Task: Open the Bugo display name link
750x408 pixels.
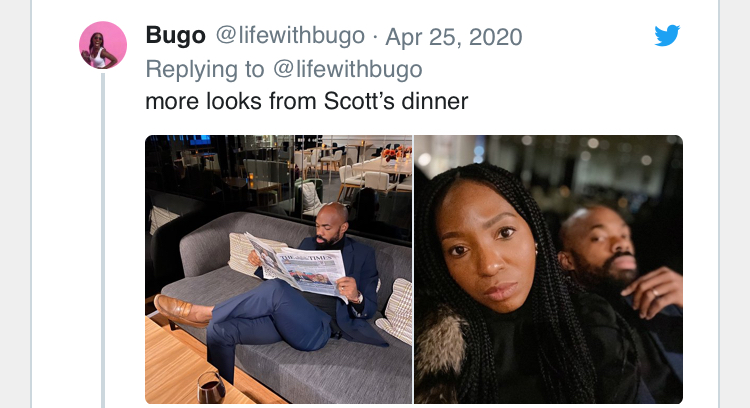Action: click(176, 36)
